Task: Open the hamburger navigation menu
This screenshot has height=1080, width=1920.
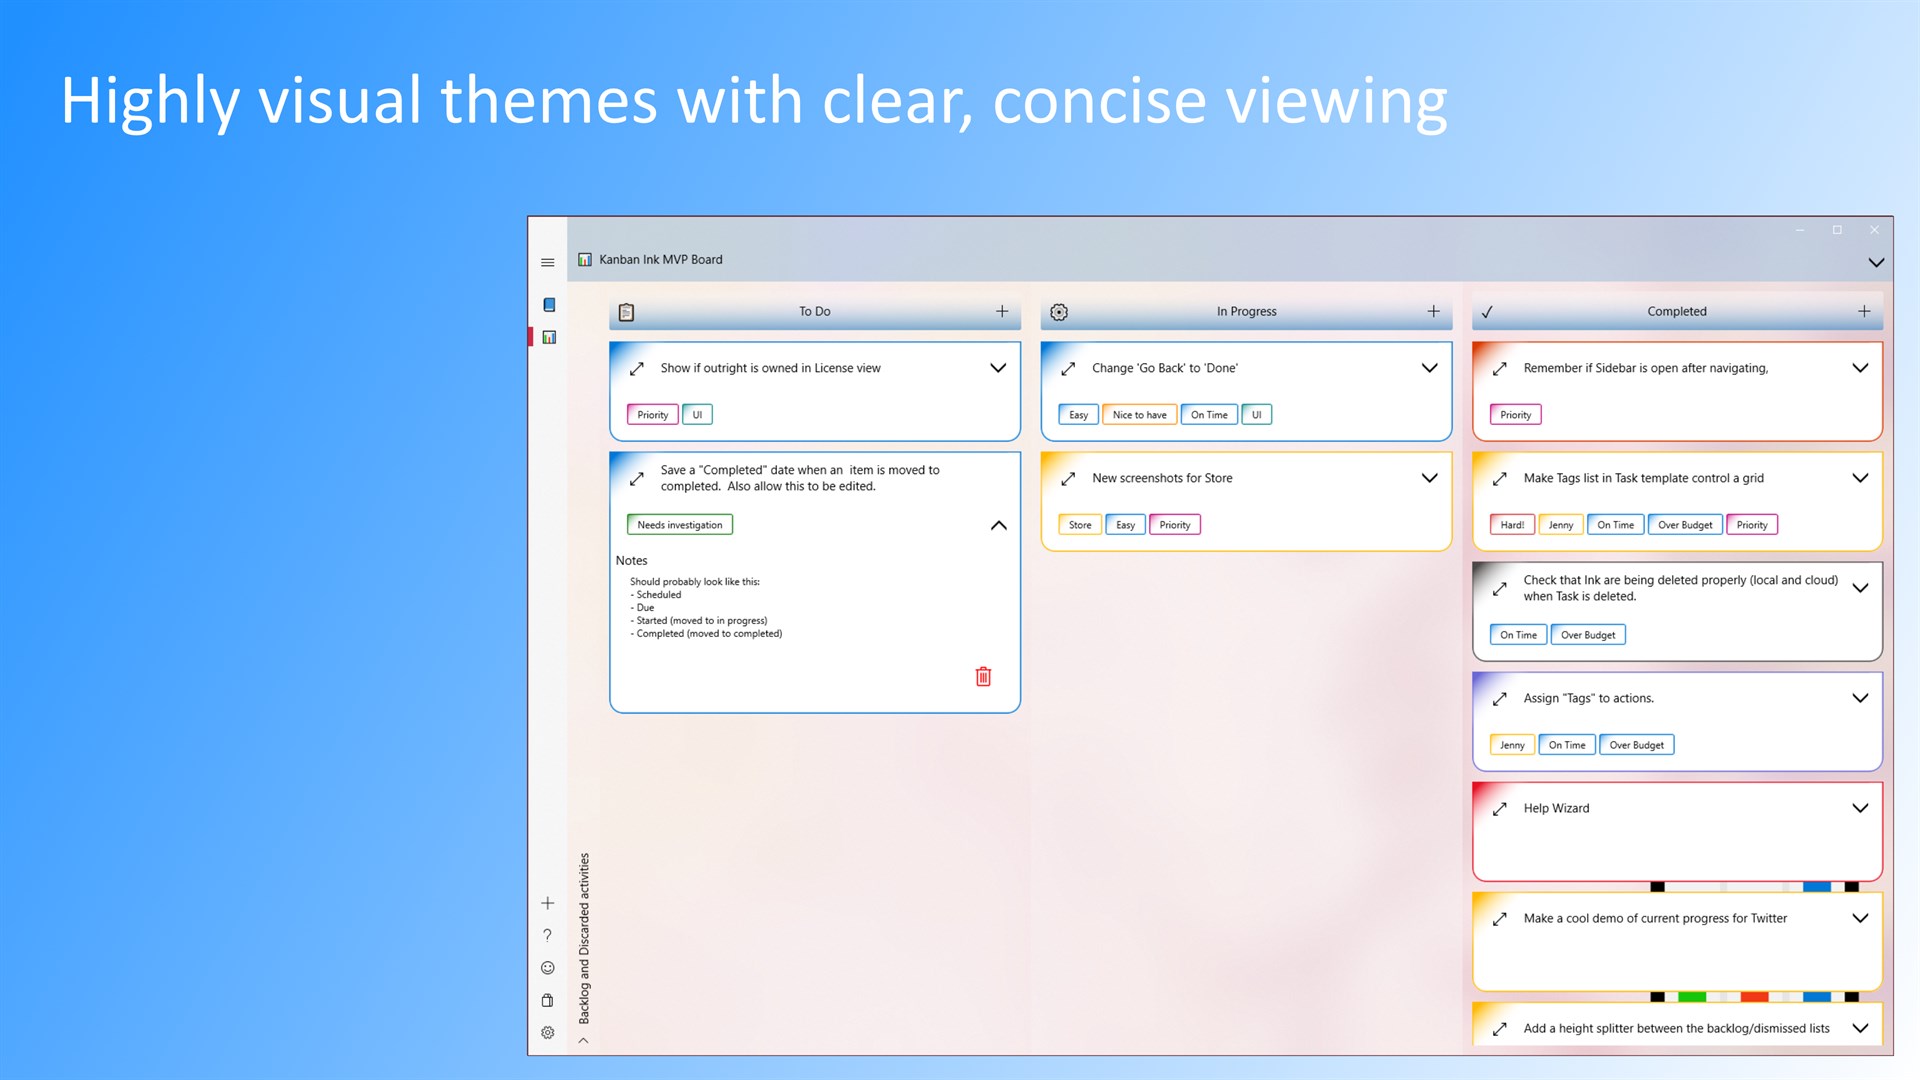Action: (x=547, y=263)
